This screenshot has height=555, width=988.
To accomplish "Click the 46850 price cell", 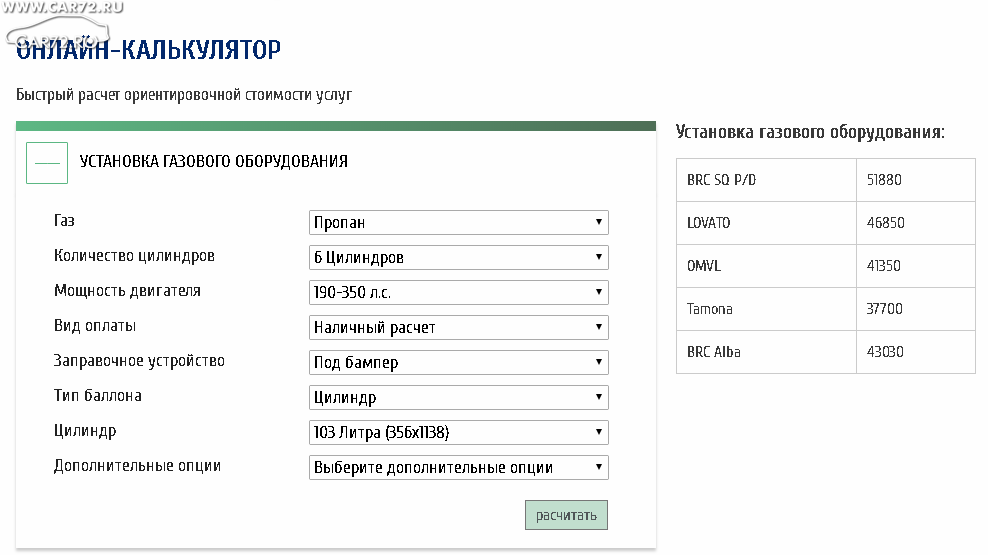I will pyautogui.click(x=916, y=223).
